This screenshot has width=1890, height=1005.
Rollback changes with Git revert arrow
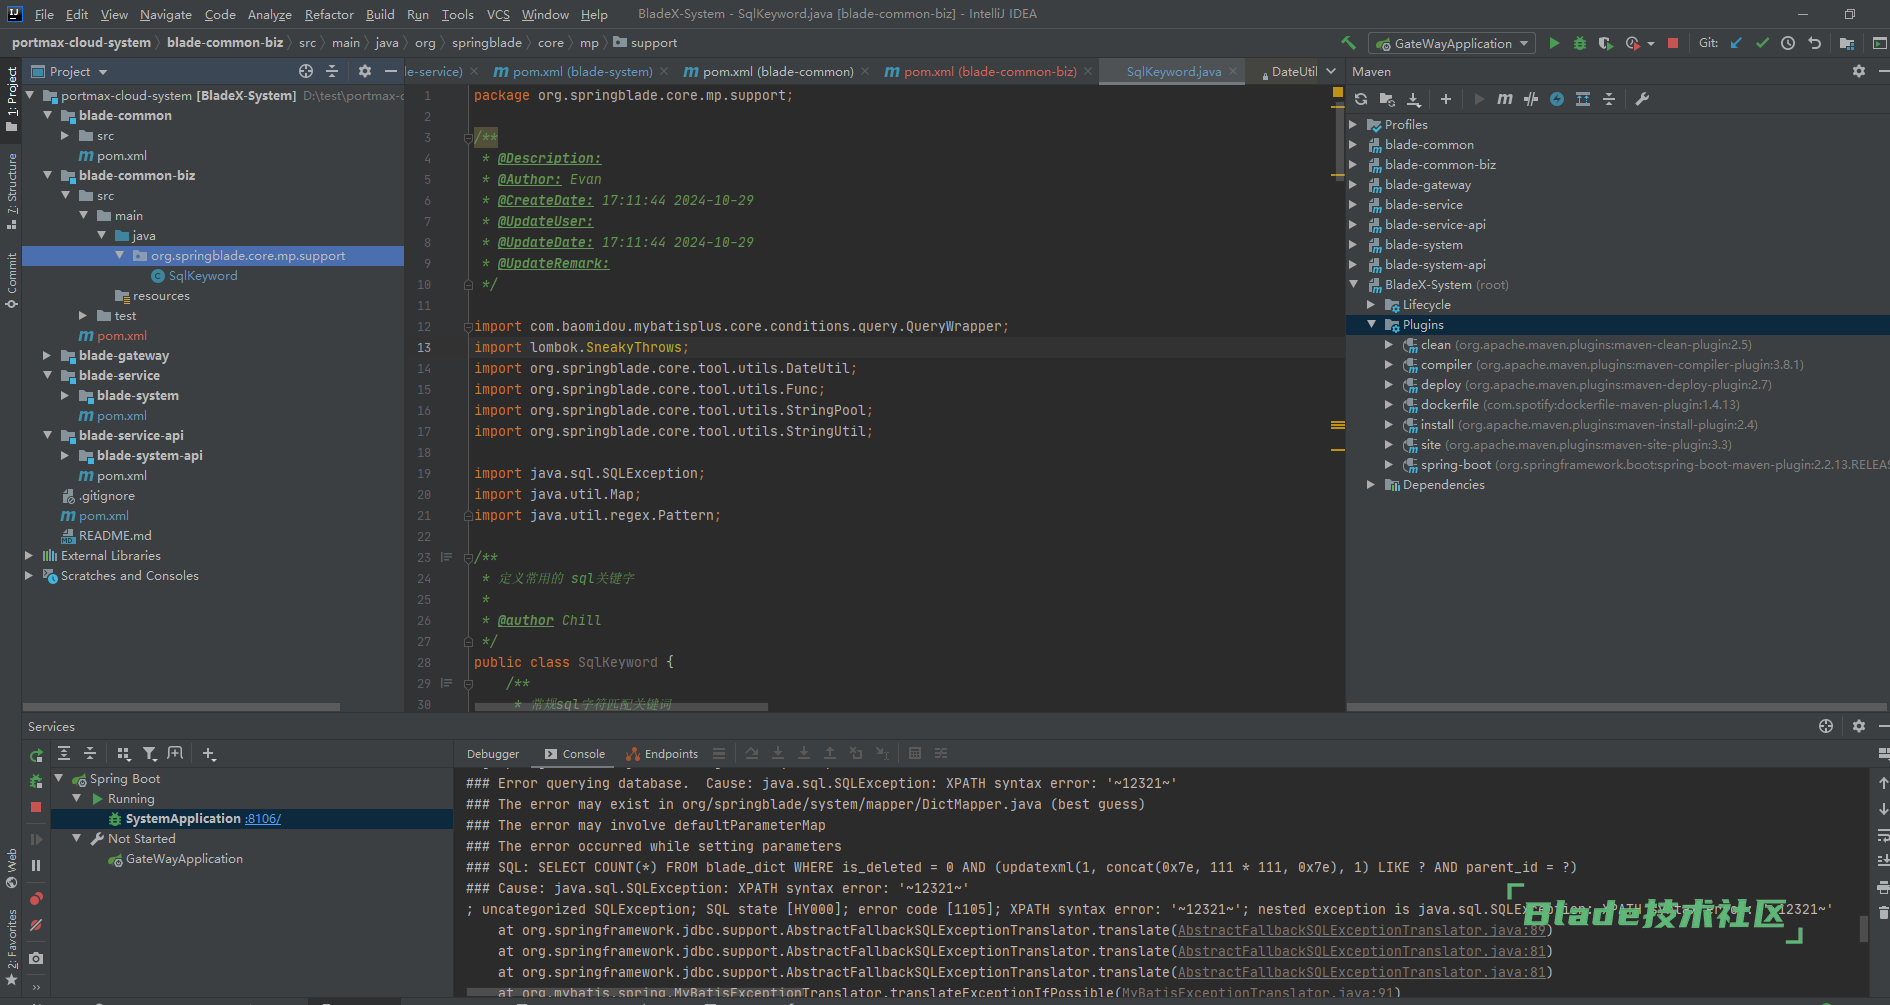pos(1814,43)
